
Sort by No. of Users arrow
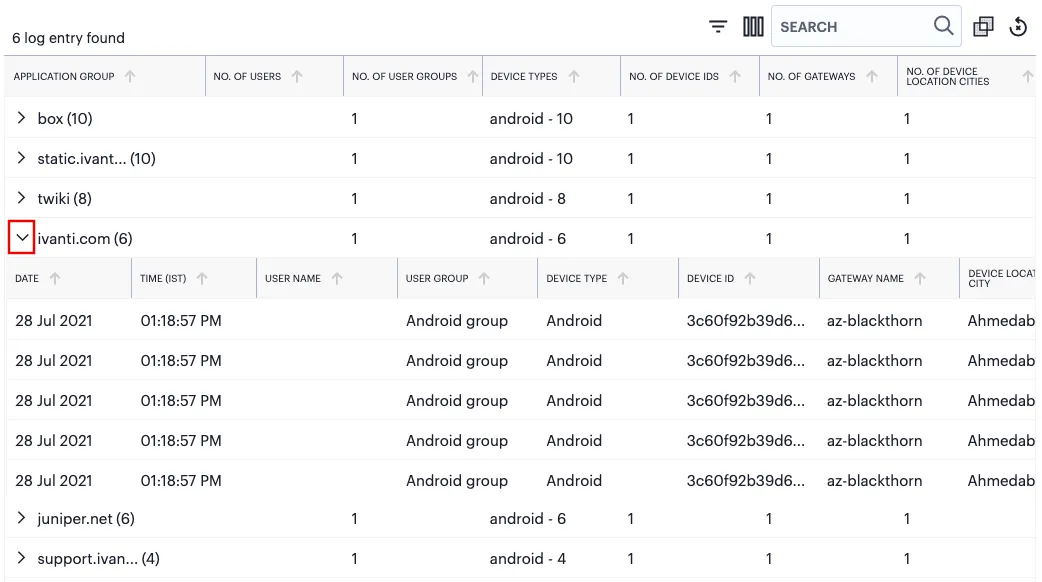(x=297, y=76)
